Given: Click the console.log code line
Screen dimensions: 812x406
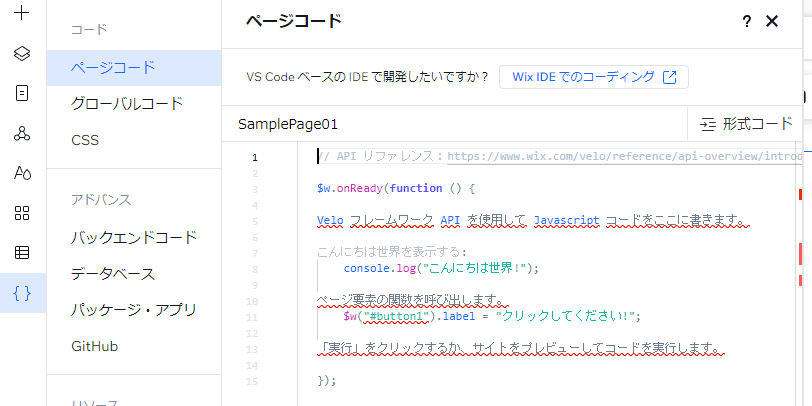Looking at the screenshot, I should click(441, 269).
